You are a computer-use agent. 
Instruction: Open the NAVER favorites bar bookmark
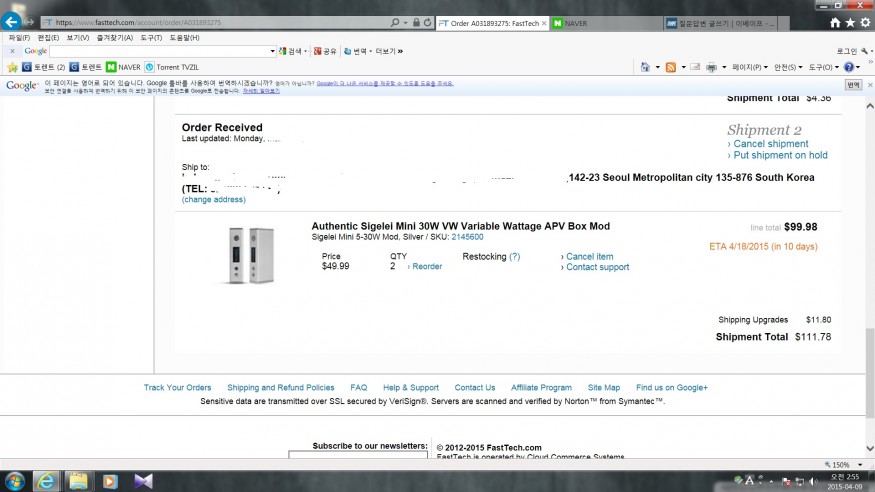click(x=123, y=67)
